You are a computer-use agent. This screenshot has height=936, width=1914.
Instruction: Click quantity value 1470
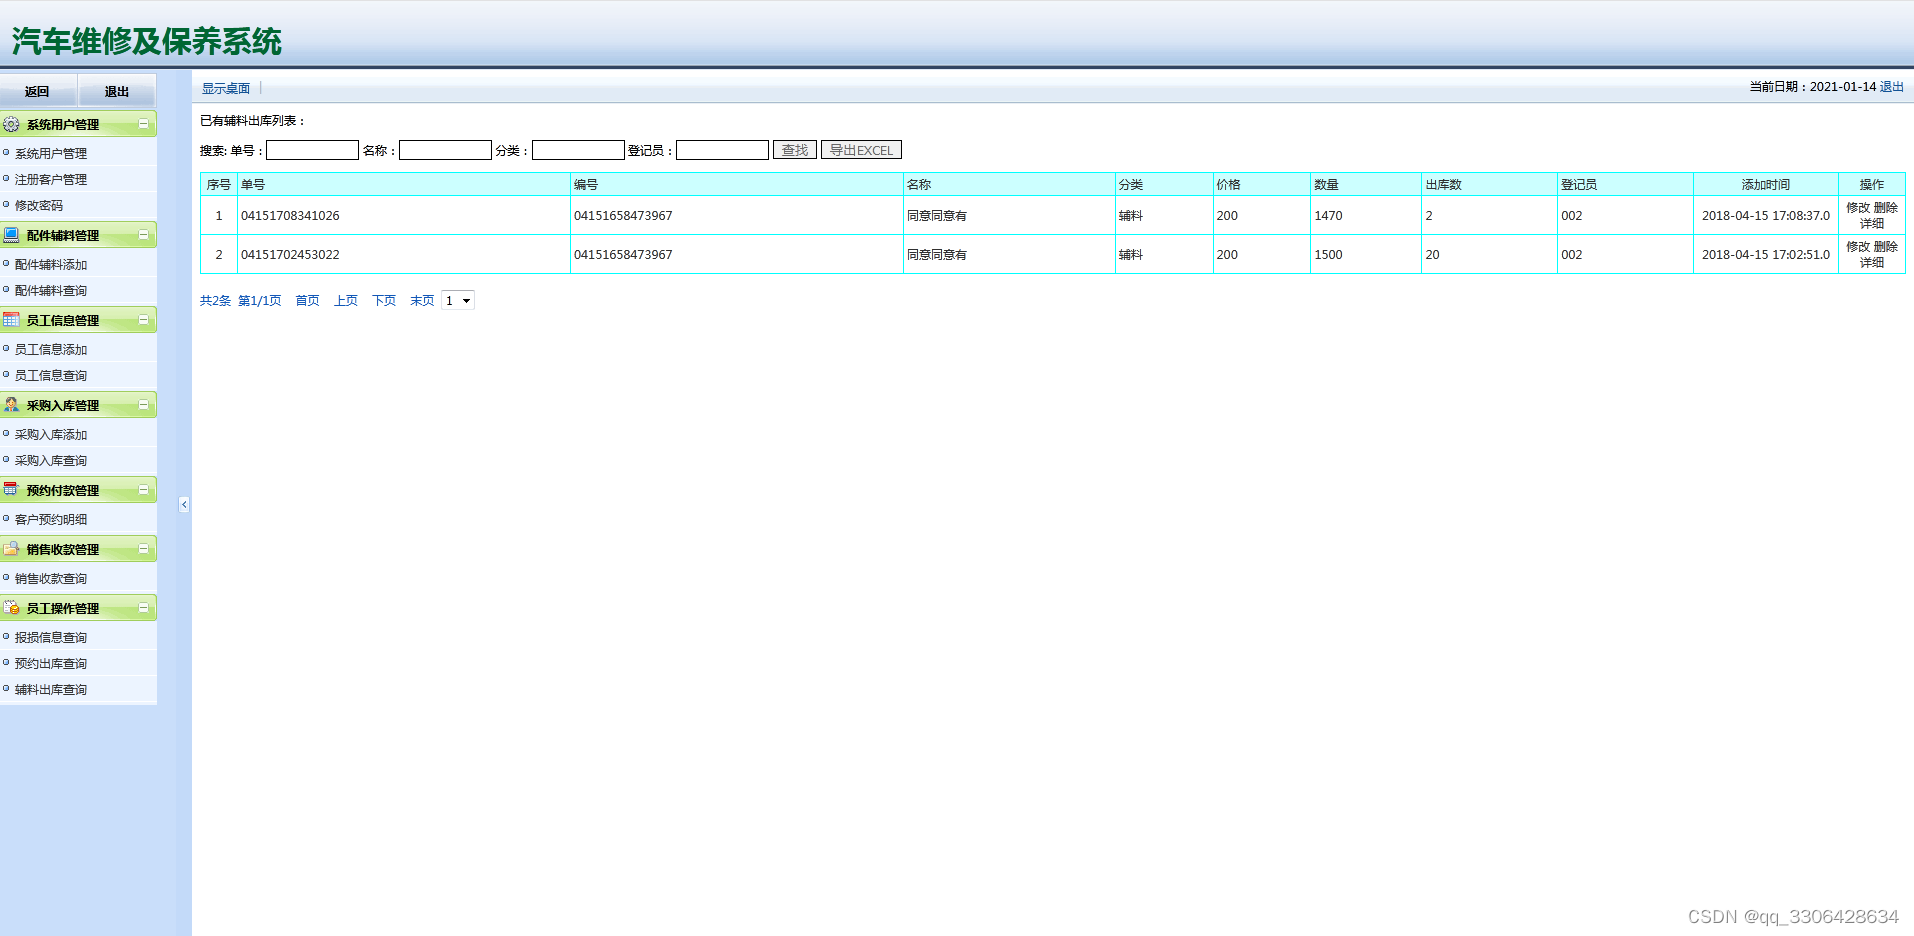click(x=1328, y=215)
